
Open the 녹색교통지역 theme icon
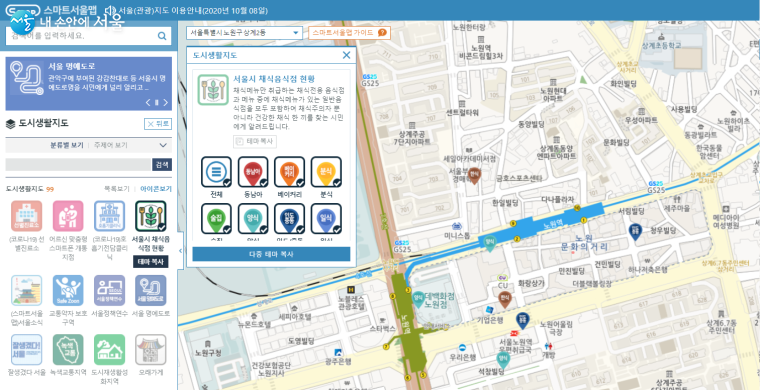[68, 349]
